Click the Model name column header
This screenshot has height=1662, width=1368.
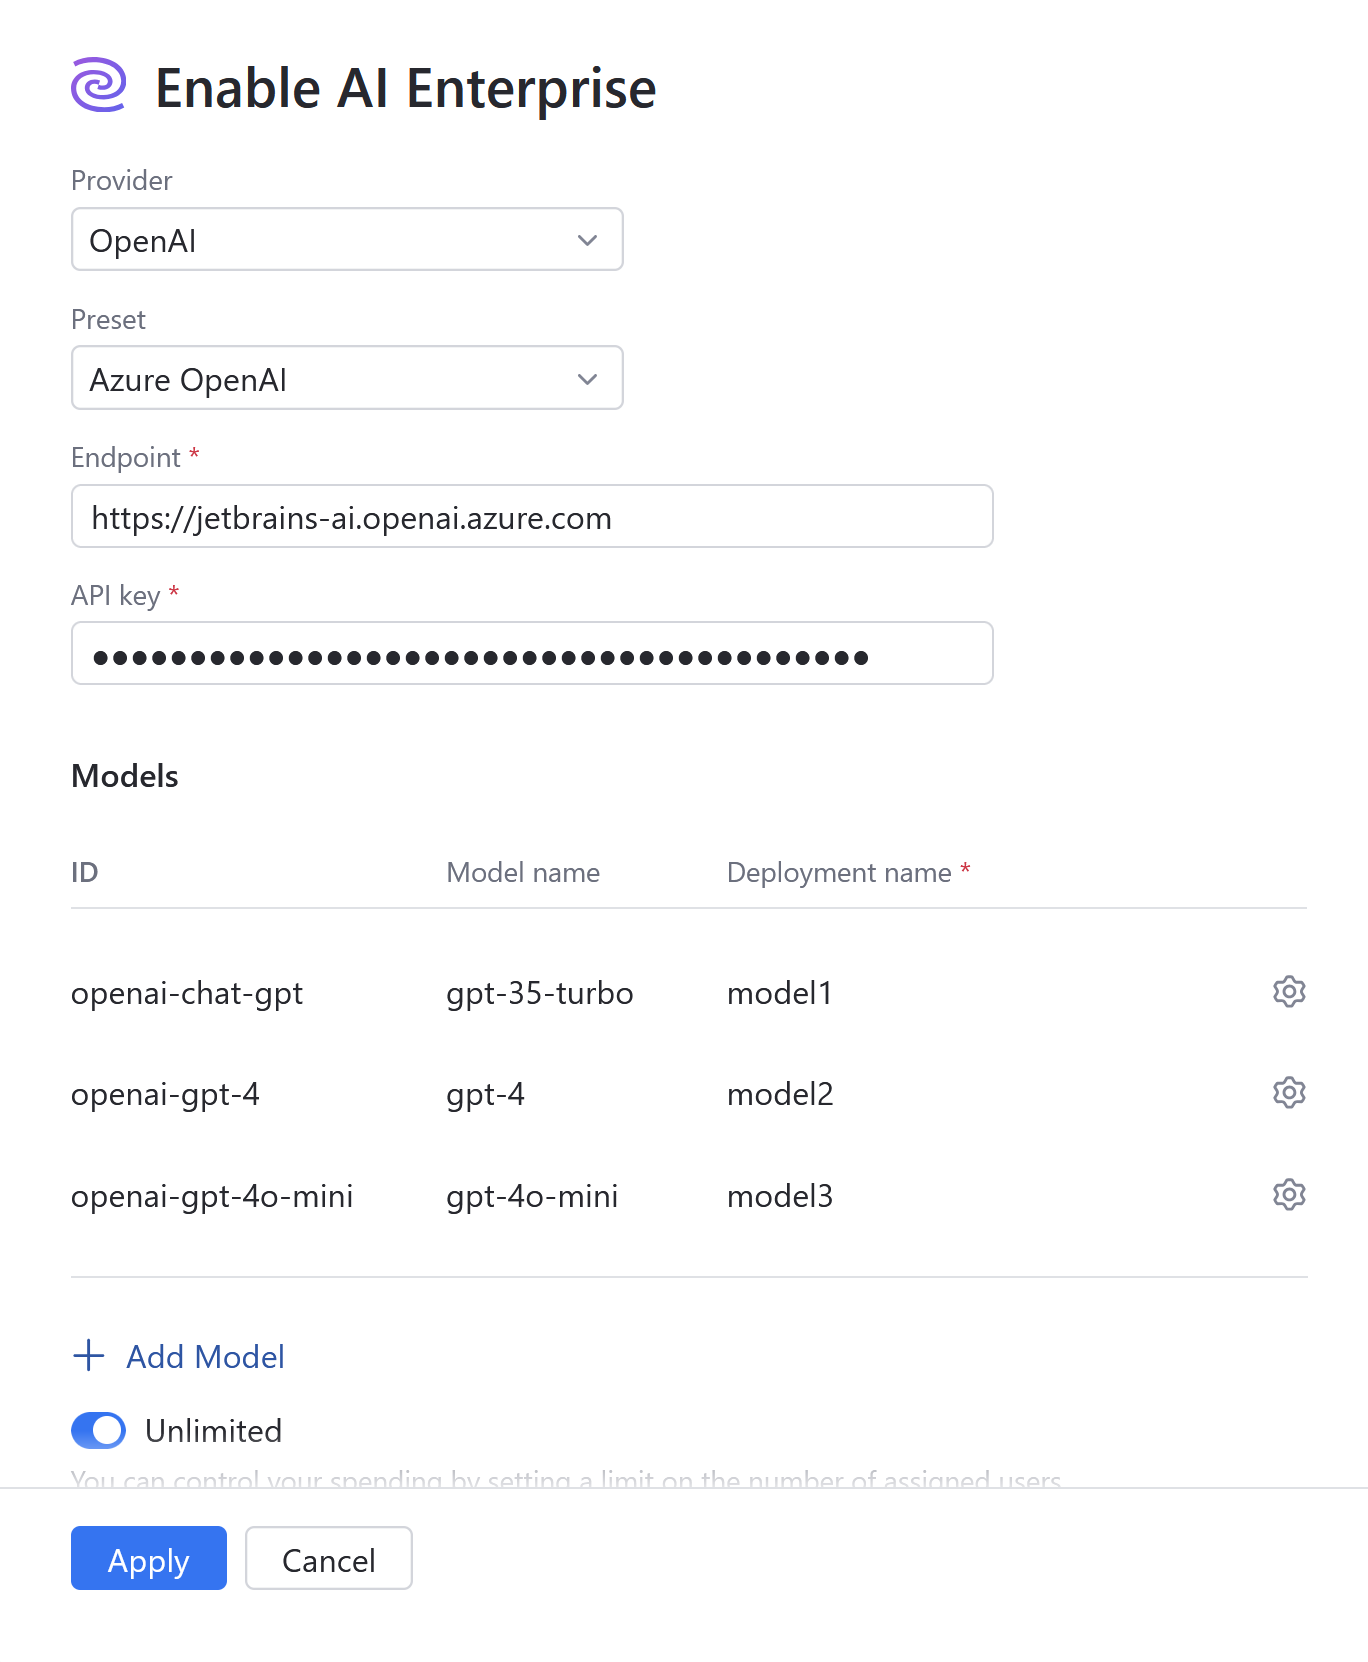tap(523, 872)
